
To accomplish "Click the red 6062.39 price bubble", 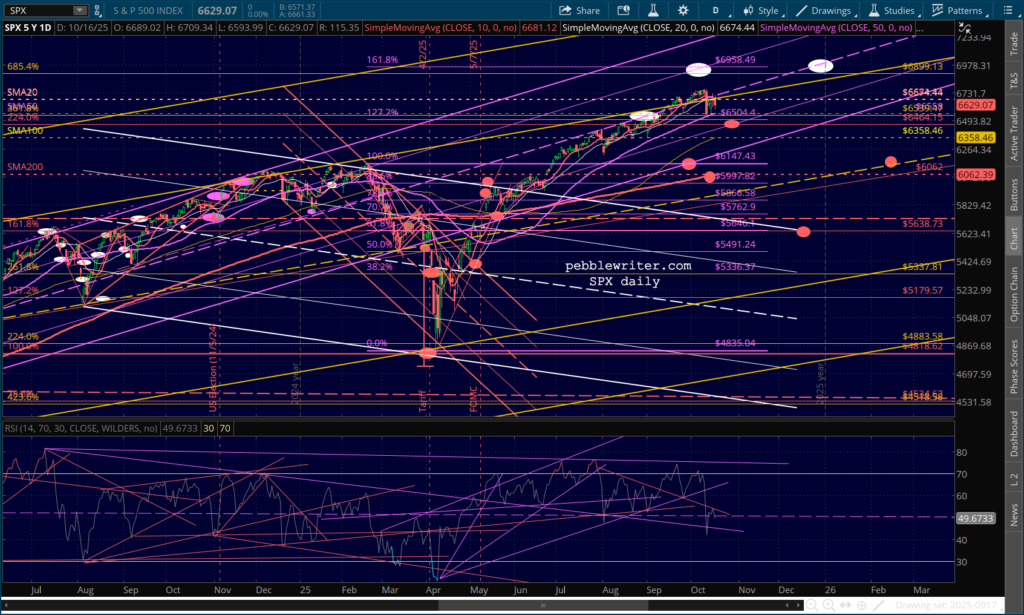I will click(x=975, y=174).
